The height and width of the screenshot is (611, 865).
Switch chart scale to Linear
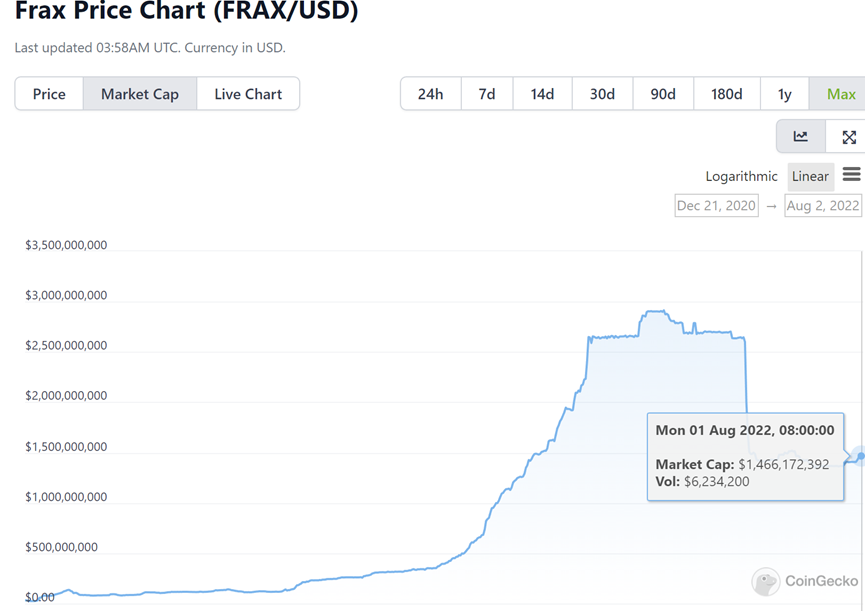pyautogui.click(x=810, y=176)
